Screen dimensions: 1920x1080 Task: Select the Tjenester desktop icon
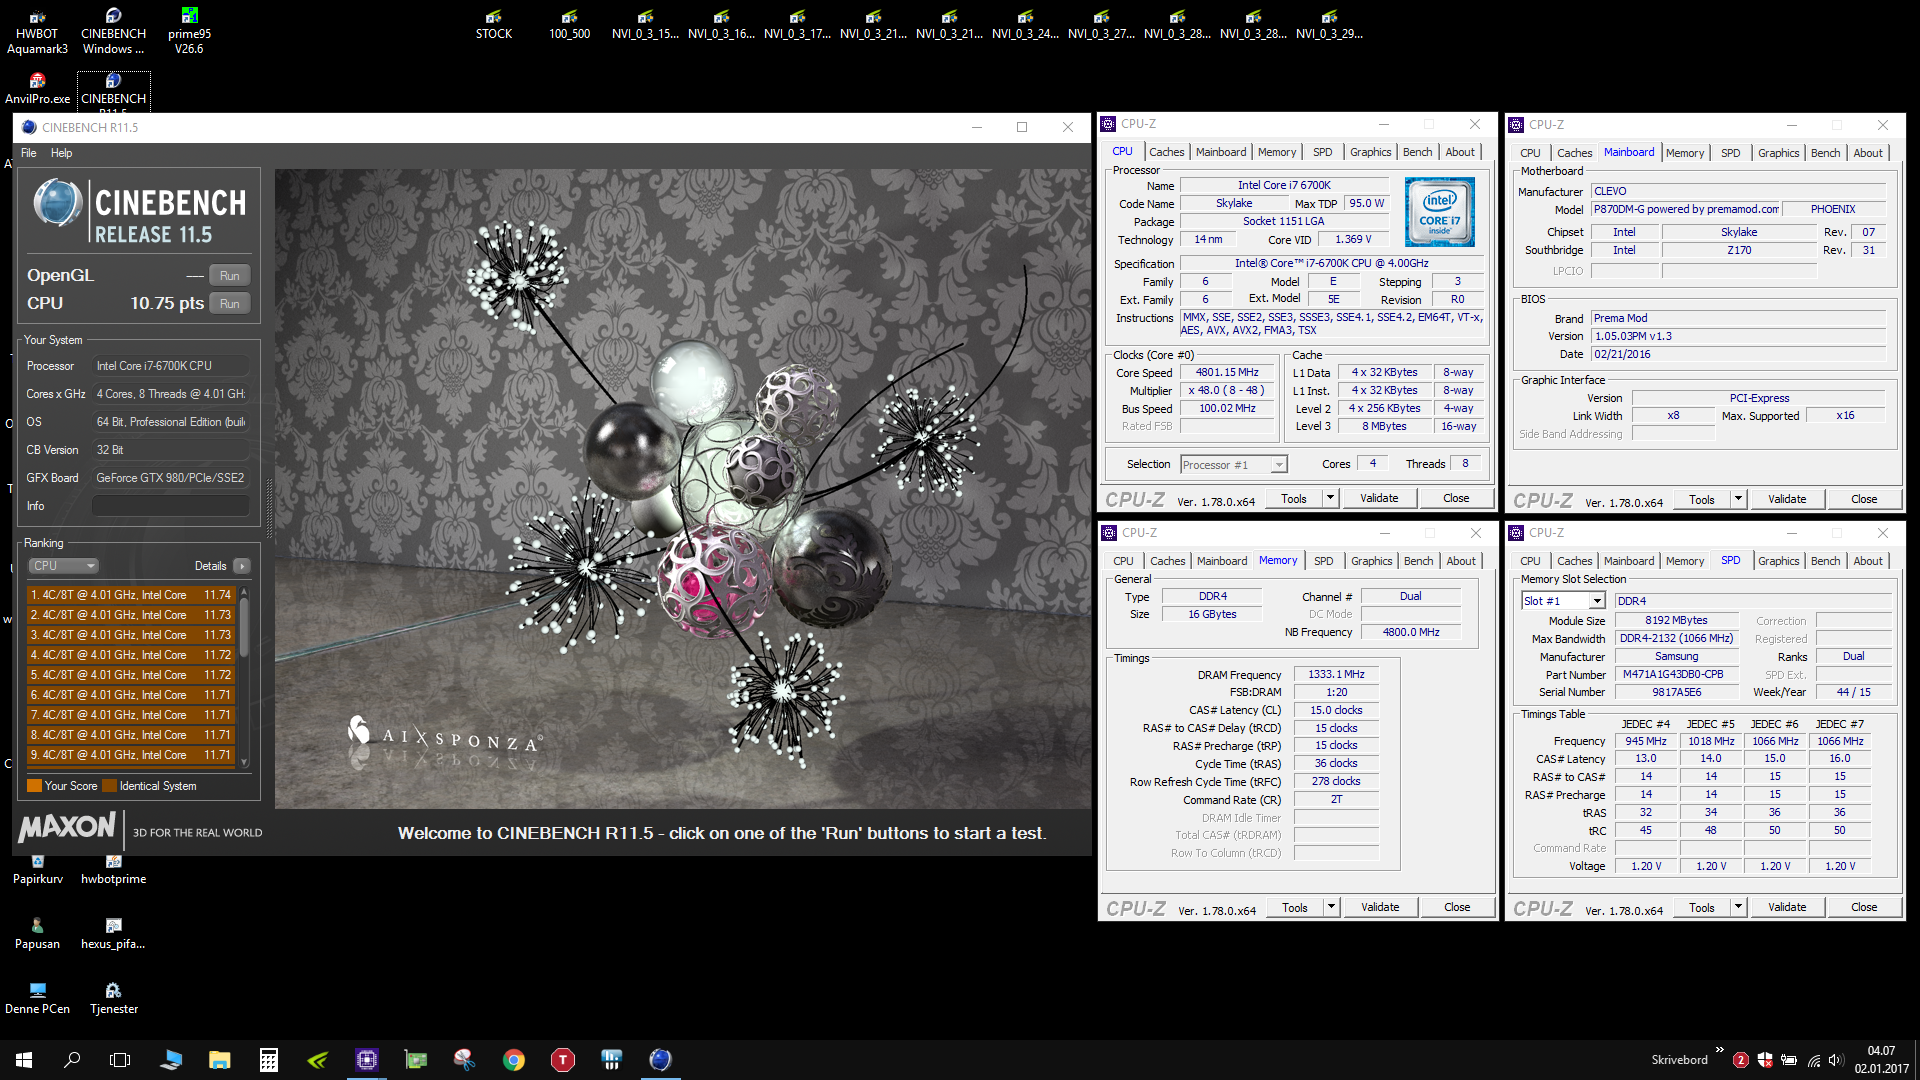pyautogui.click(x=113, y=999)
